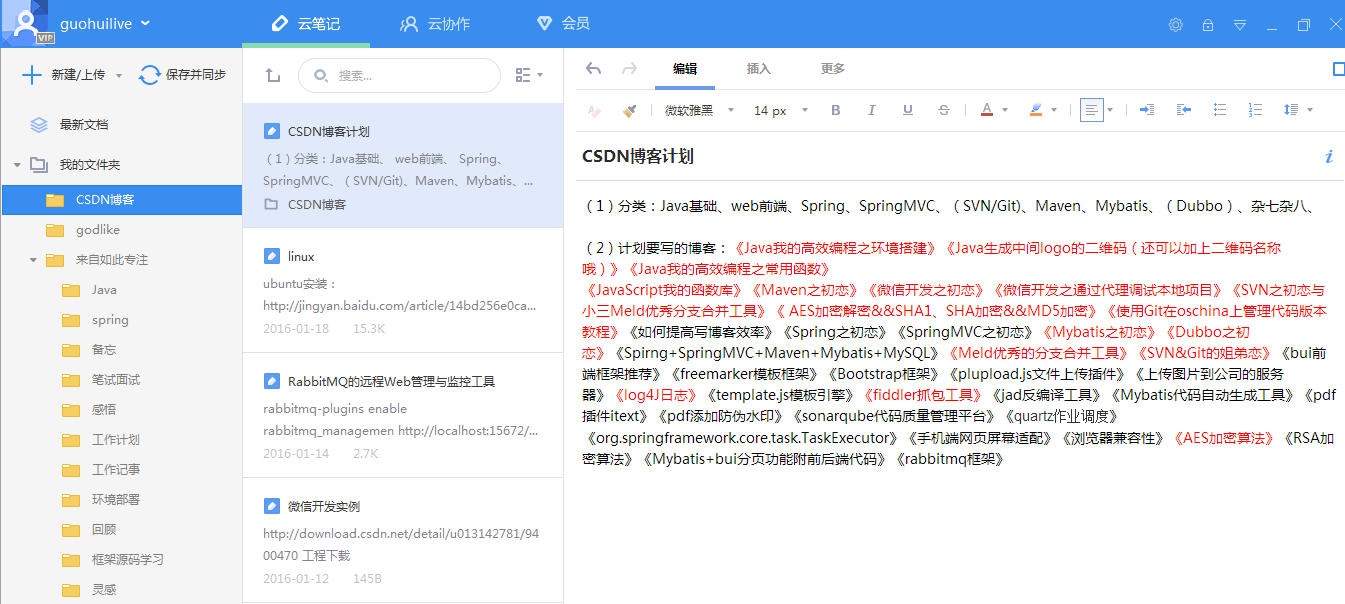Switch to the 插入 tab
Viewport: 1345px width, 604px height.
point(759,69)
